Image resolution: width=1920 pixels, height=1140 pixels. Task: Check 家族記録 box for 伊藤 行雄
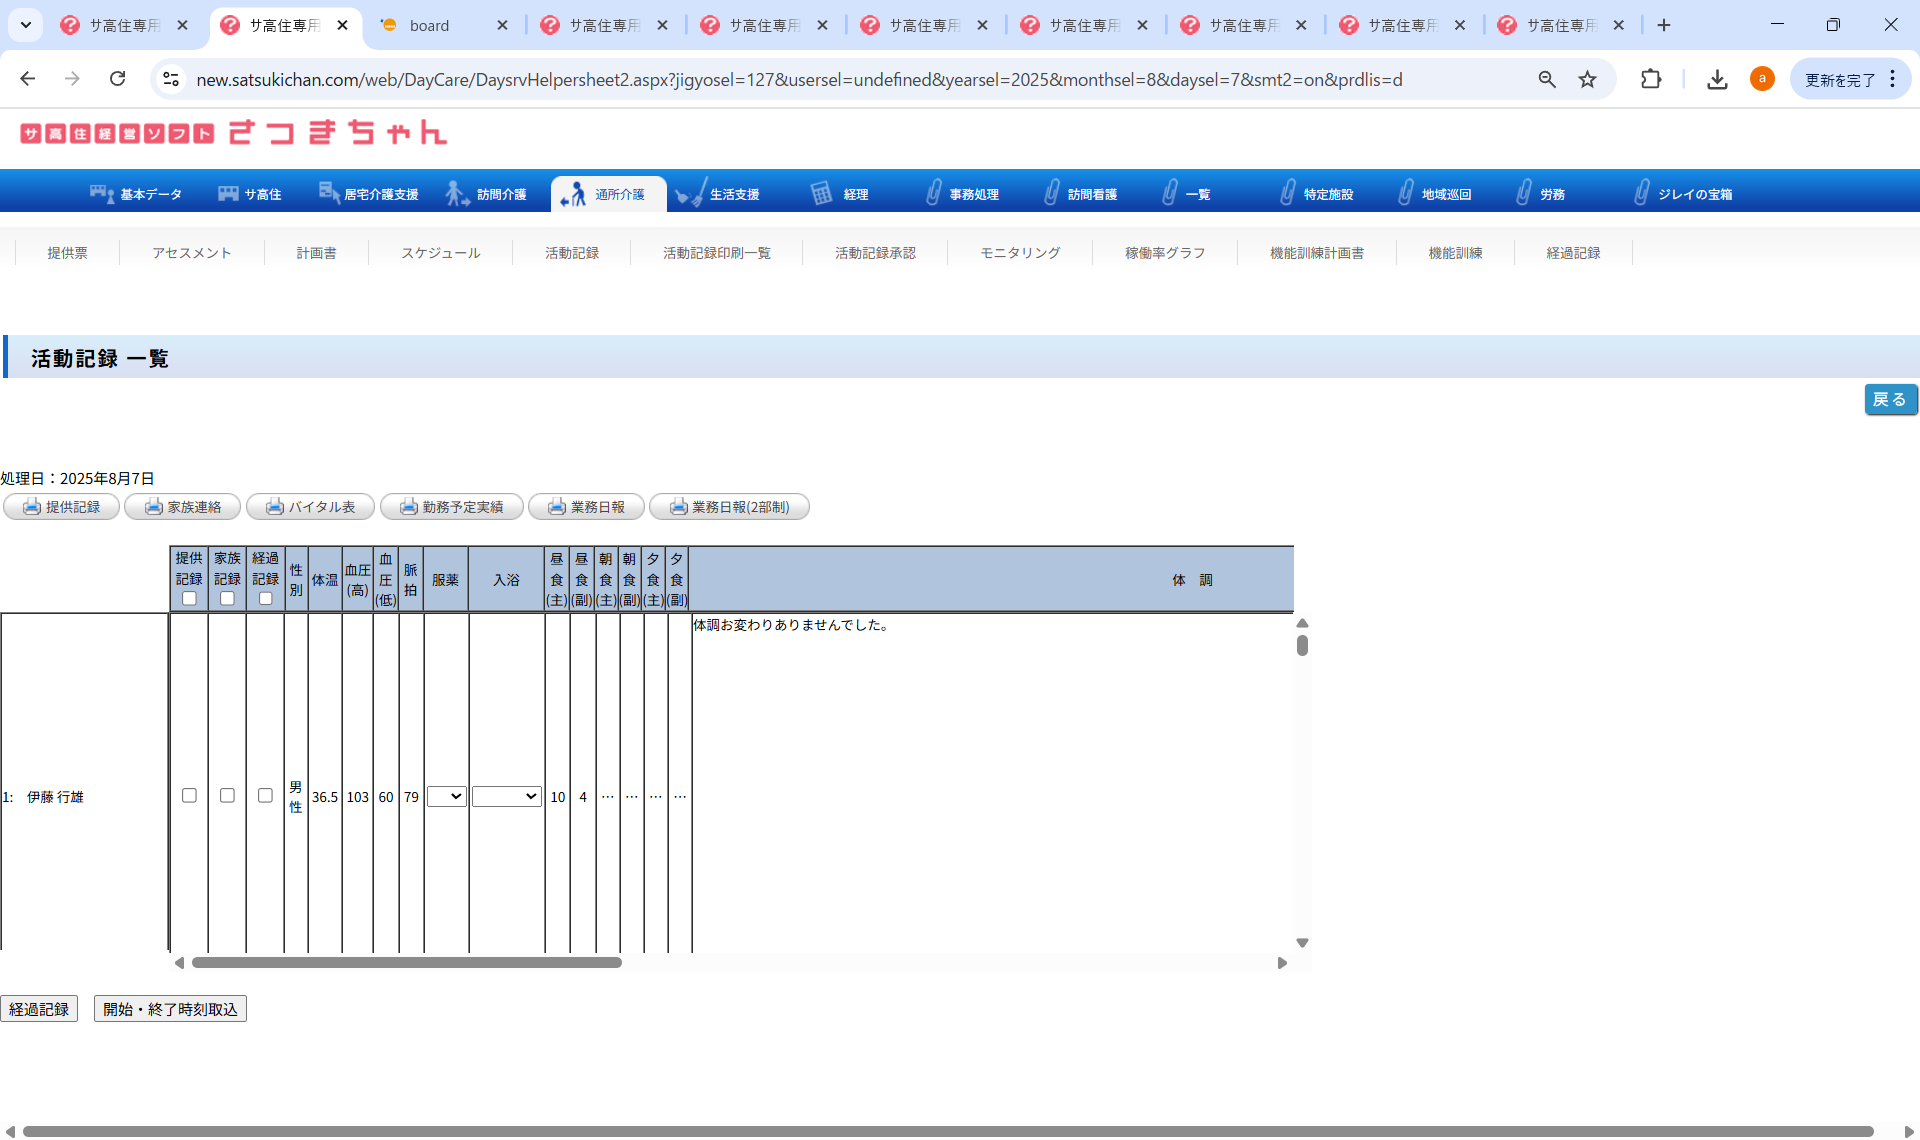pos(227,796)
